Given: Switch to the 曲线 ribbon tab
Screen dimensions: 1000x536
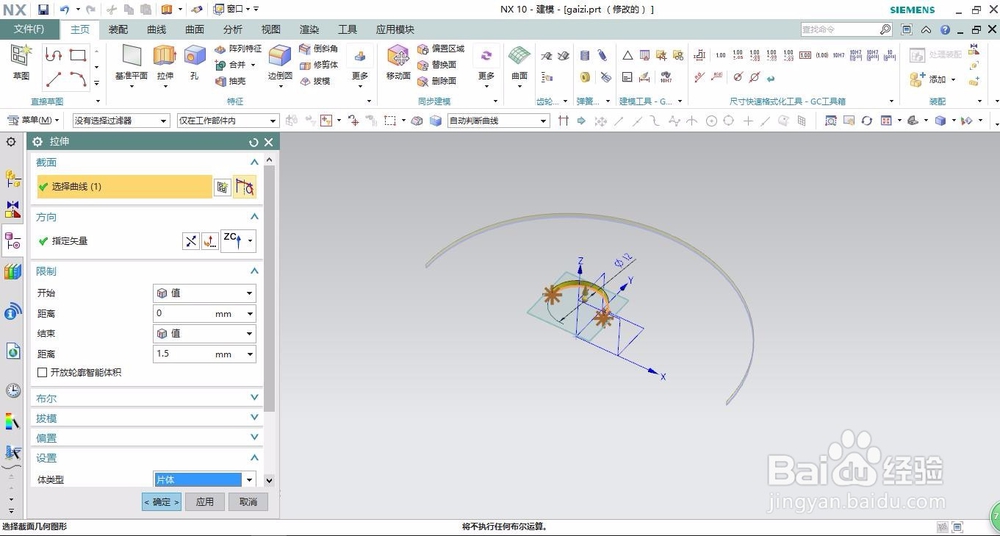Looking at the screenshot, I should tap(156, 29).
